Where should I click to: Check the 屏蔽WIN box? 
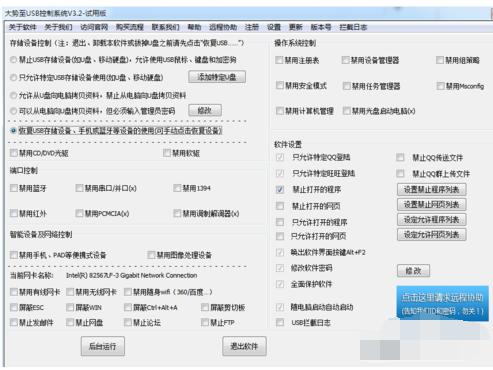70,307
